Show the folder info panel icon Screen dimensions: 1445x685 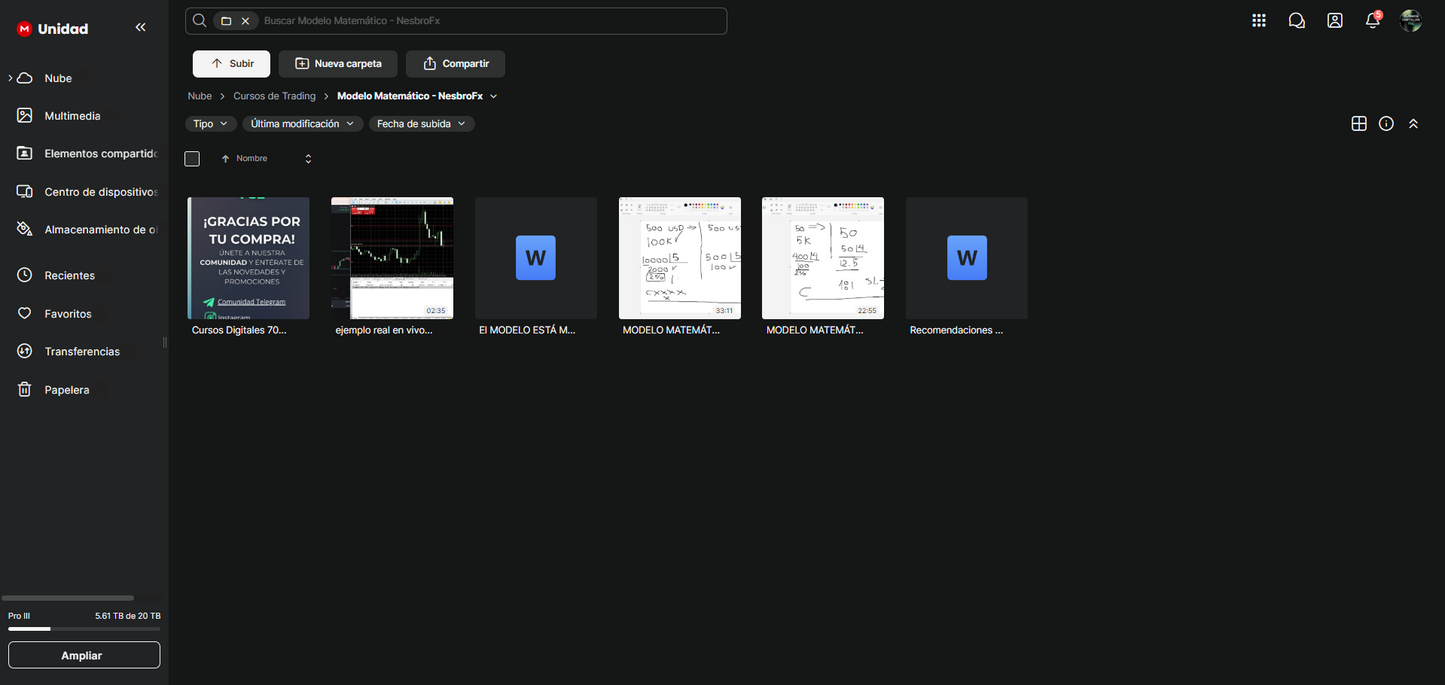point(1386,124)
